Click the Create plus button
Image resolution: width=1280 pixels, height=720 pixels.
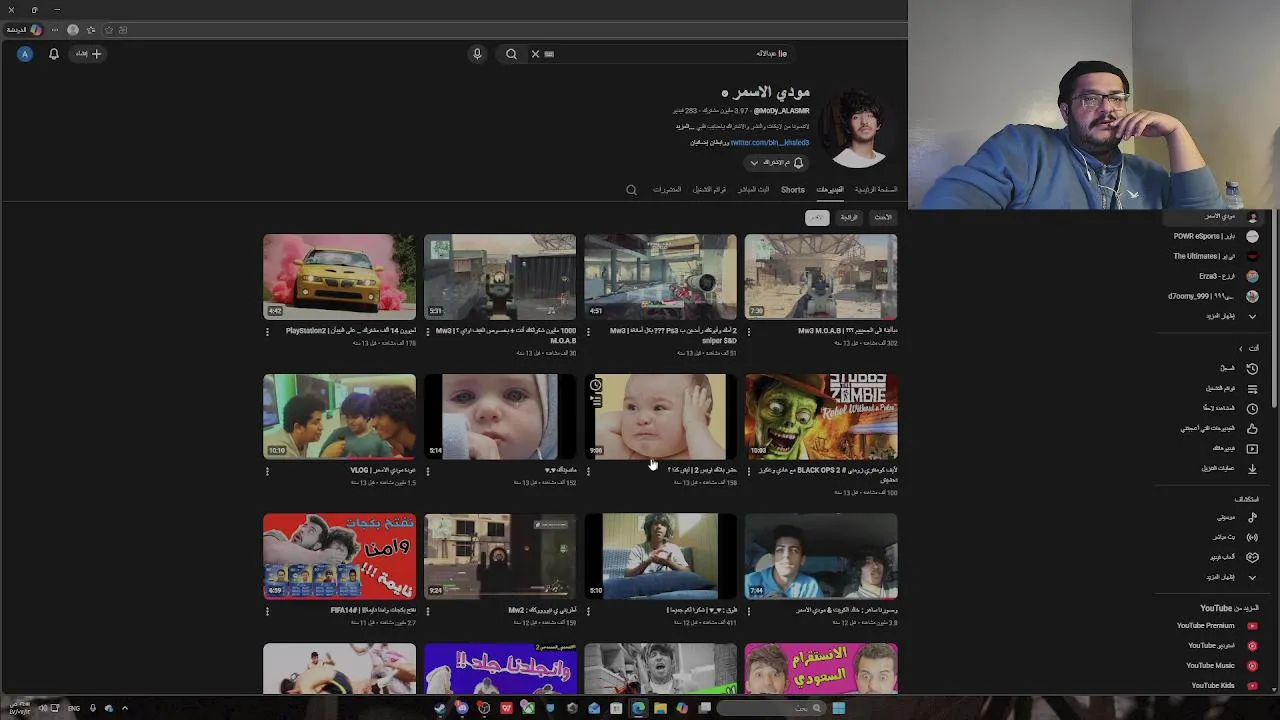coord(90,54)
